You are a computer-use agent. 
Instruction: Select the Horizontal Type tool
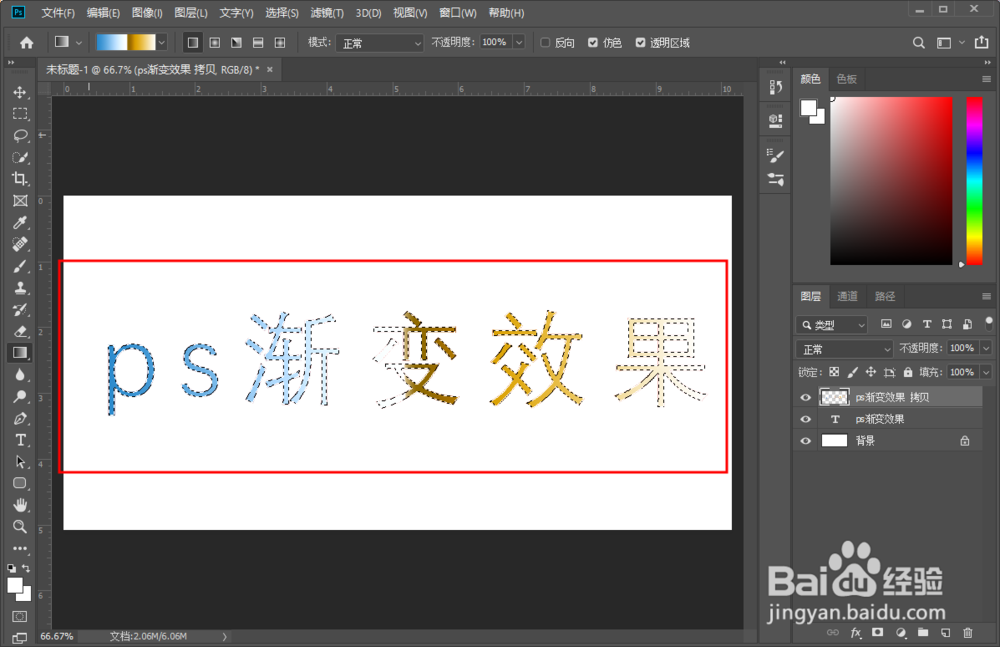[20, 440]
